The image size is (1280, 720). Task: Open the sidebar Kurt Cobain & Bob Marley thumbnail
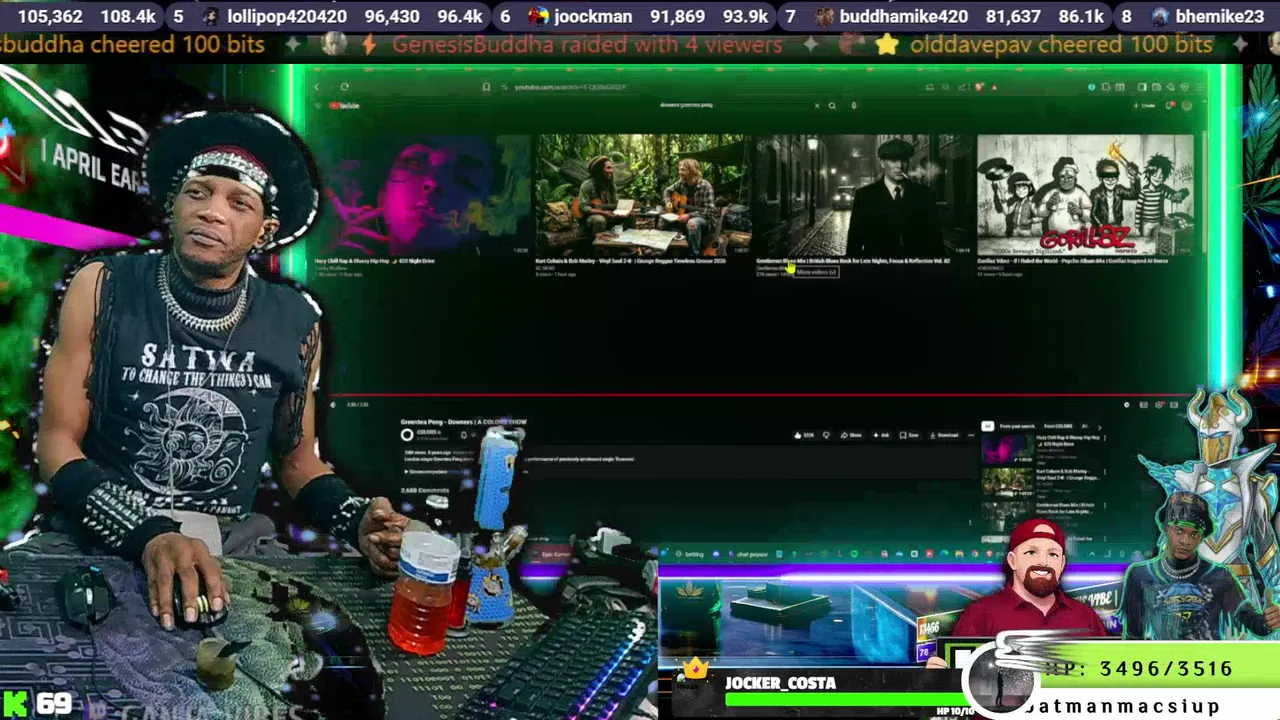[x=1008, y=482]
